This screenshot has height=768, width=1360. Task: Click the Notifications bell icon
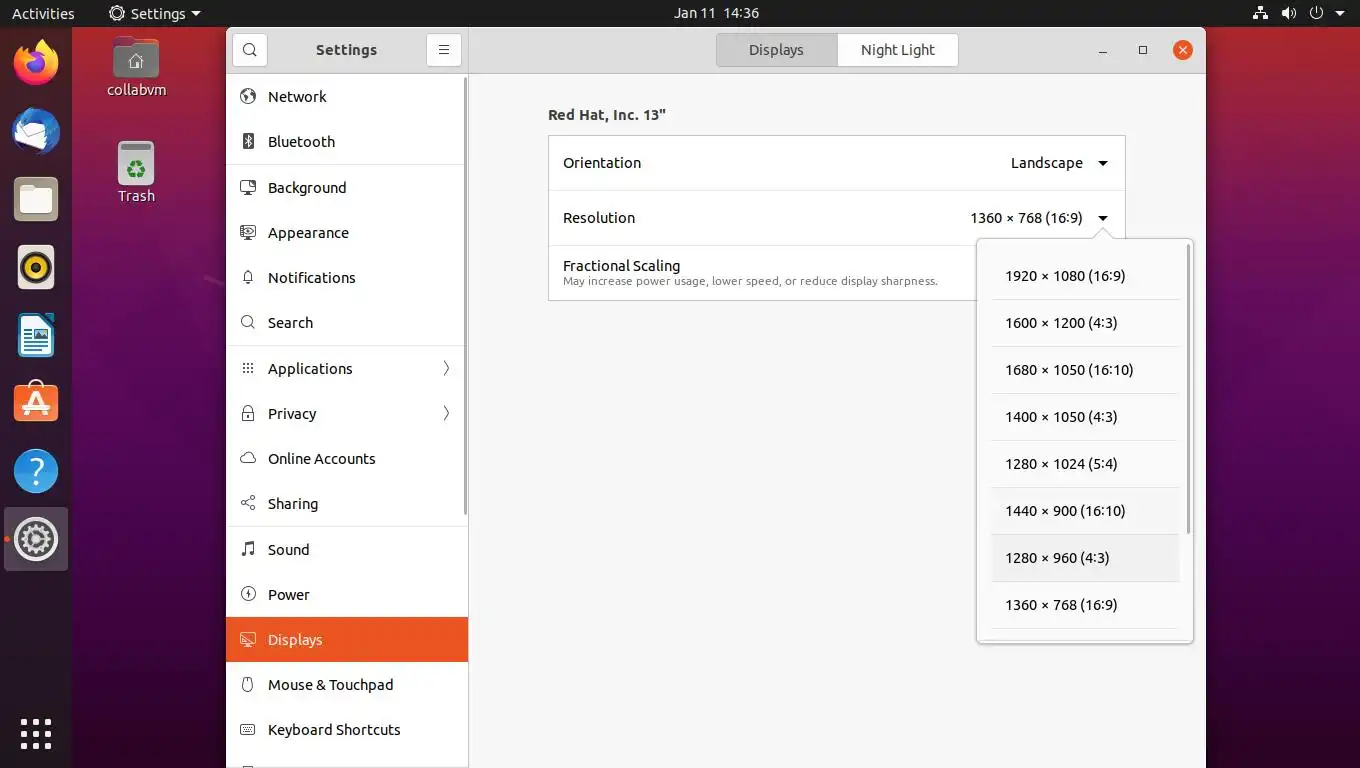(248, 278)
